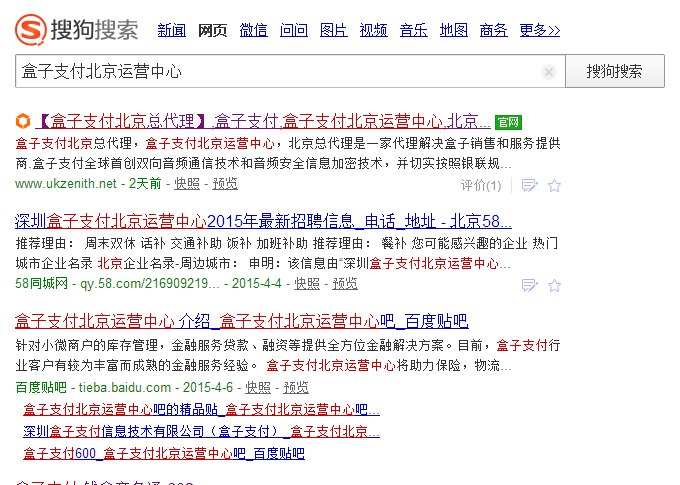Click the green 官网 badge
680x485 pixels.
(x=508, y=122)
